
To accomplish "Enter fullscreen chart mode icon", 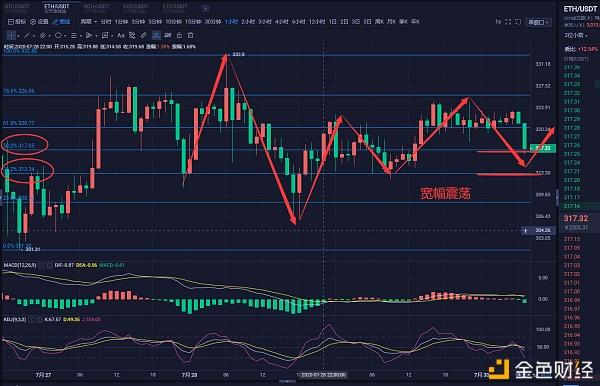I will coord(508,22).
